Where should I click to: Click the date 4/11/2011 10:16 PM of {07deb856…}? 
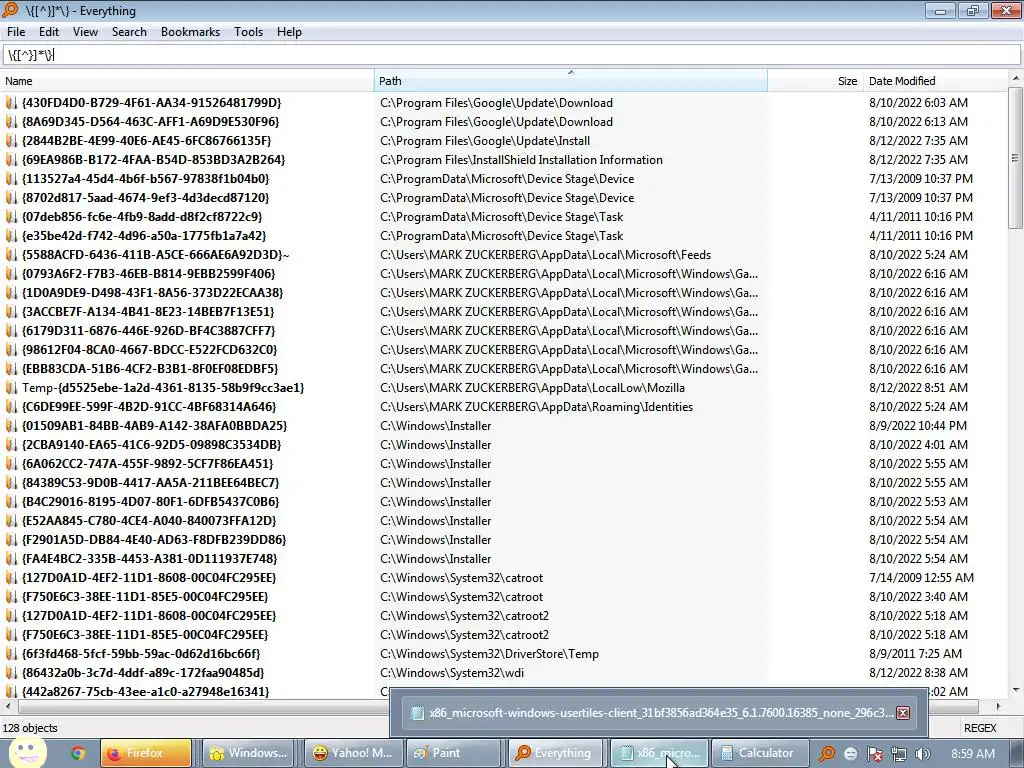(x=921, y=216)
